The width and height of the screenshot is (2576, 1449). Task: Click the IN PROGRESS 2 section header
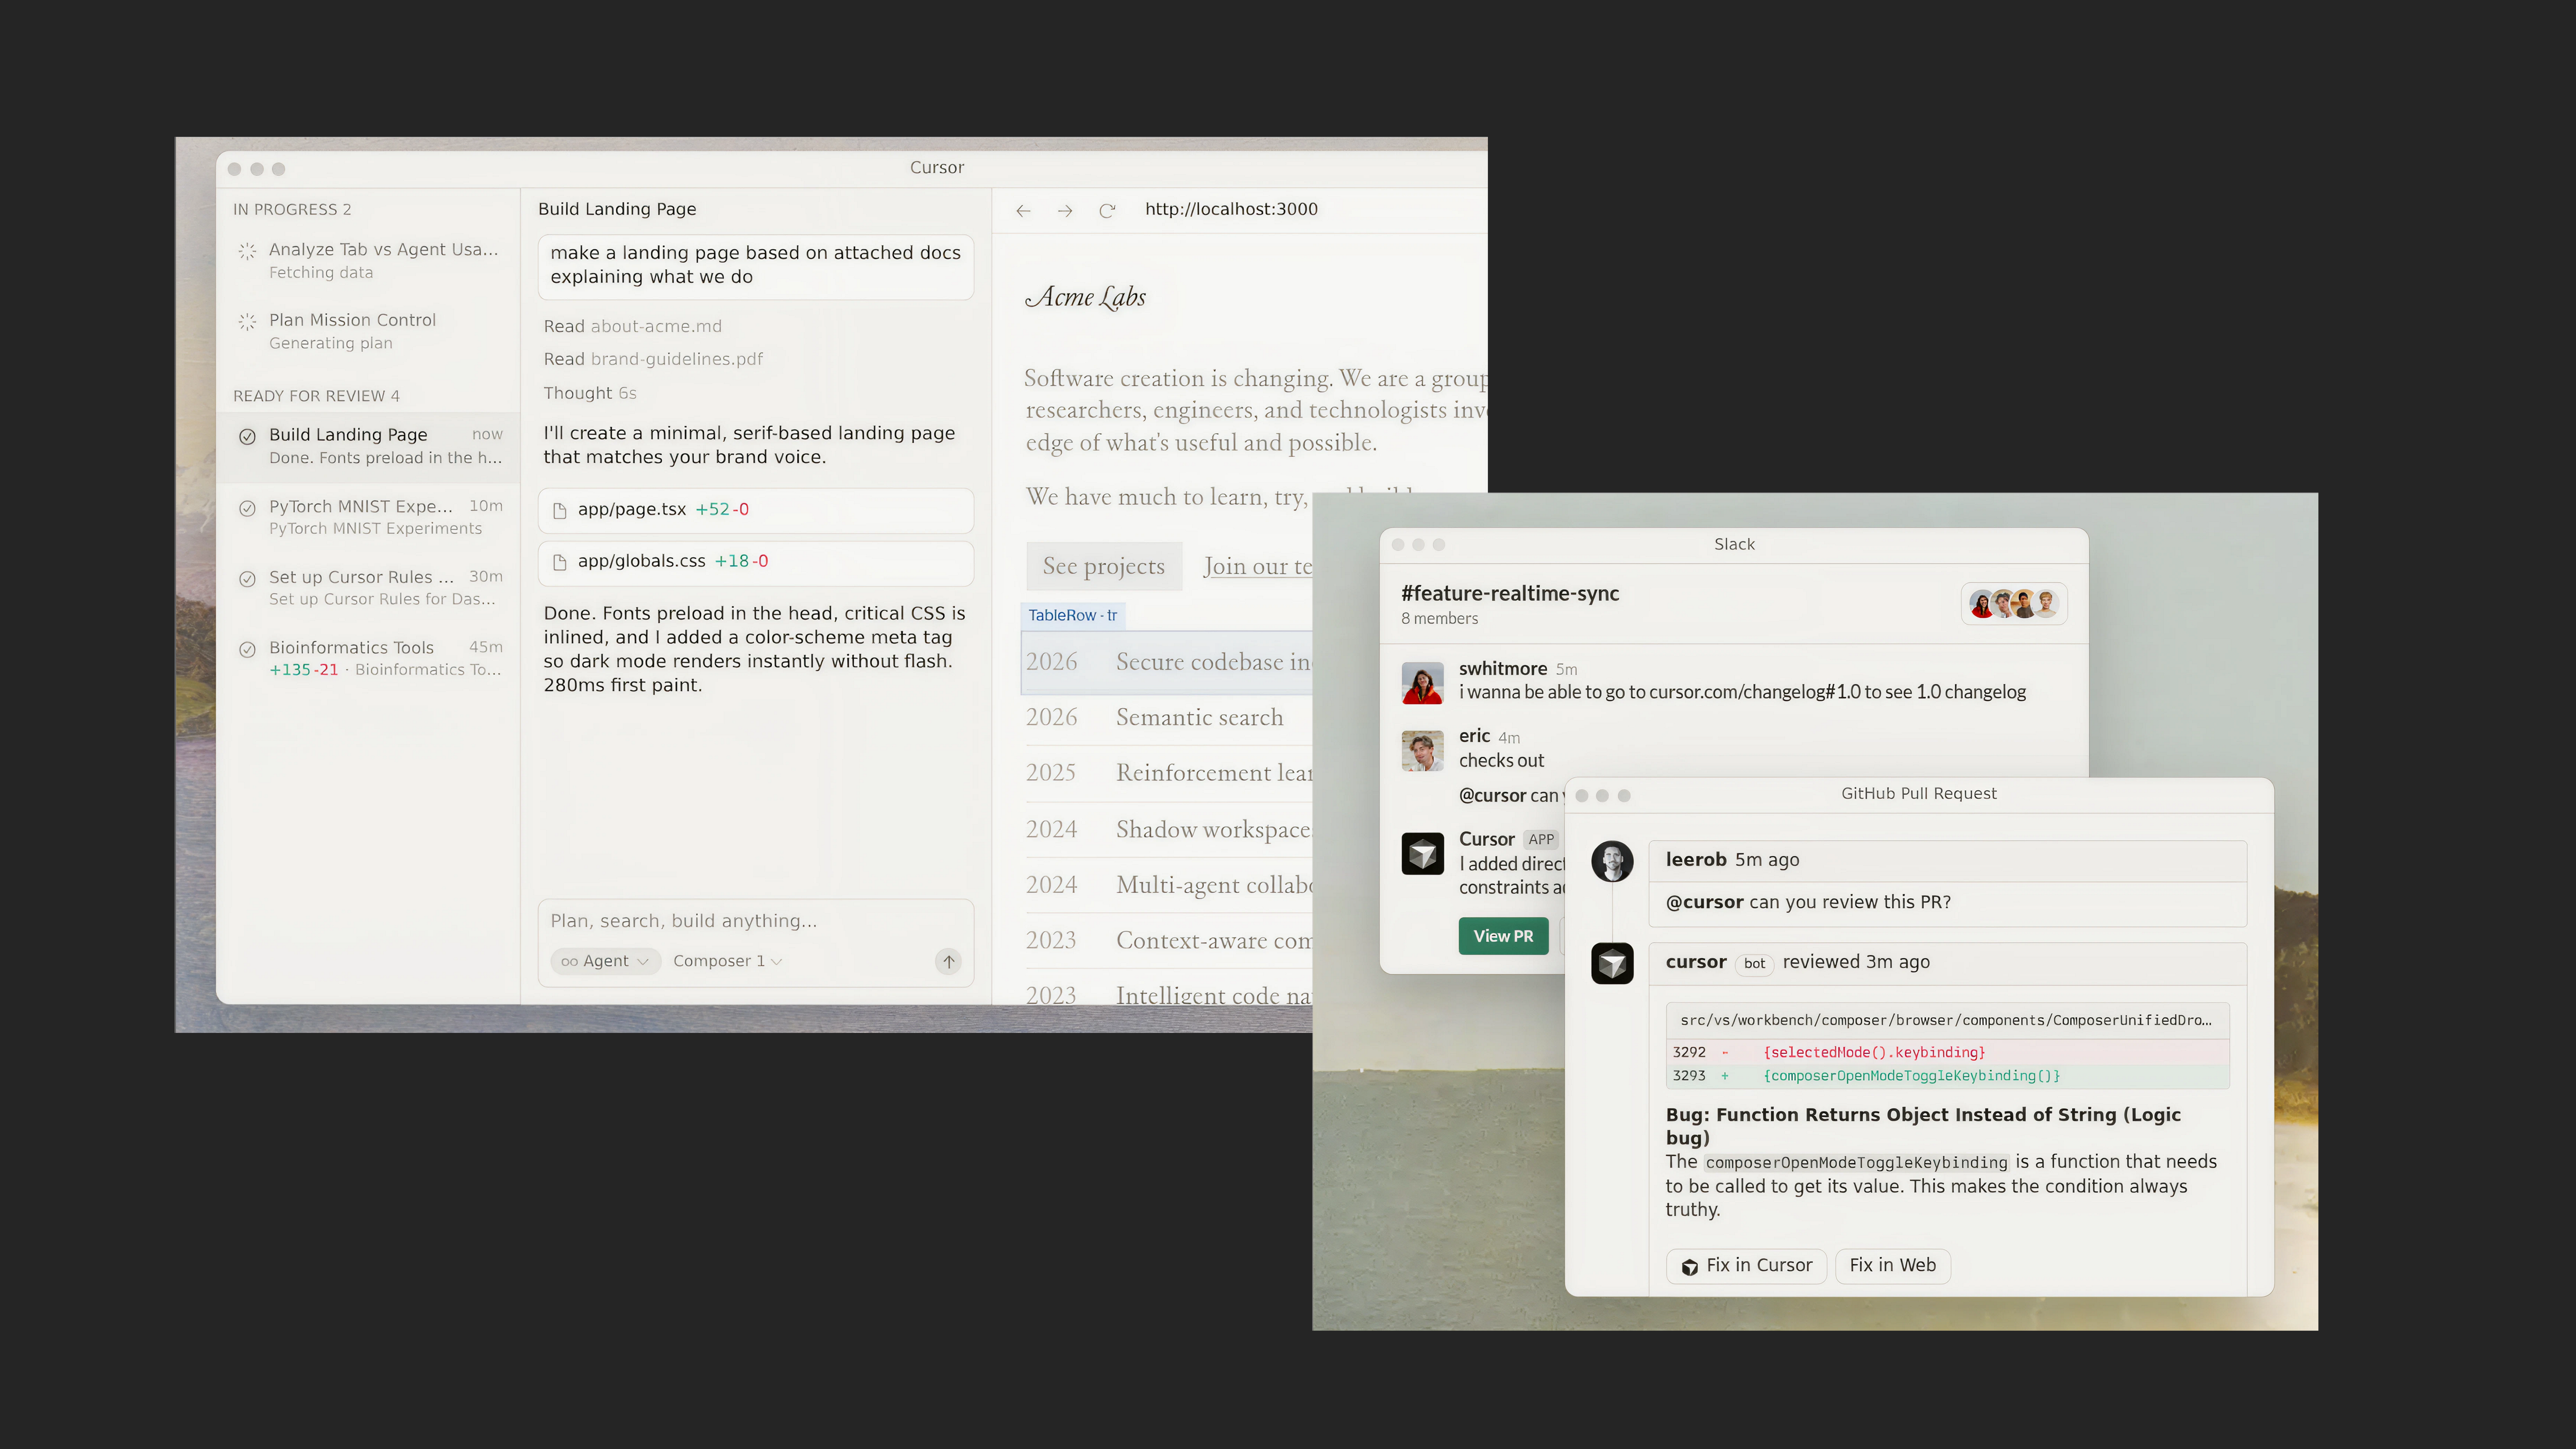[292, 210]
